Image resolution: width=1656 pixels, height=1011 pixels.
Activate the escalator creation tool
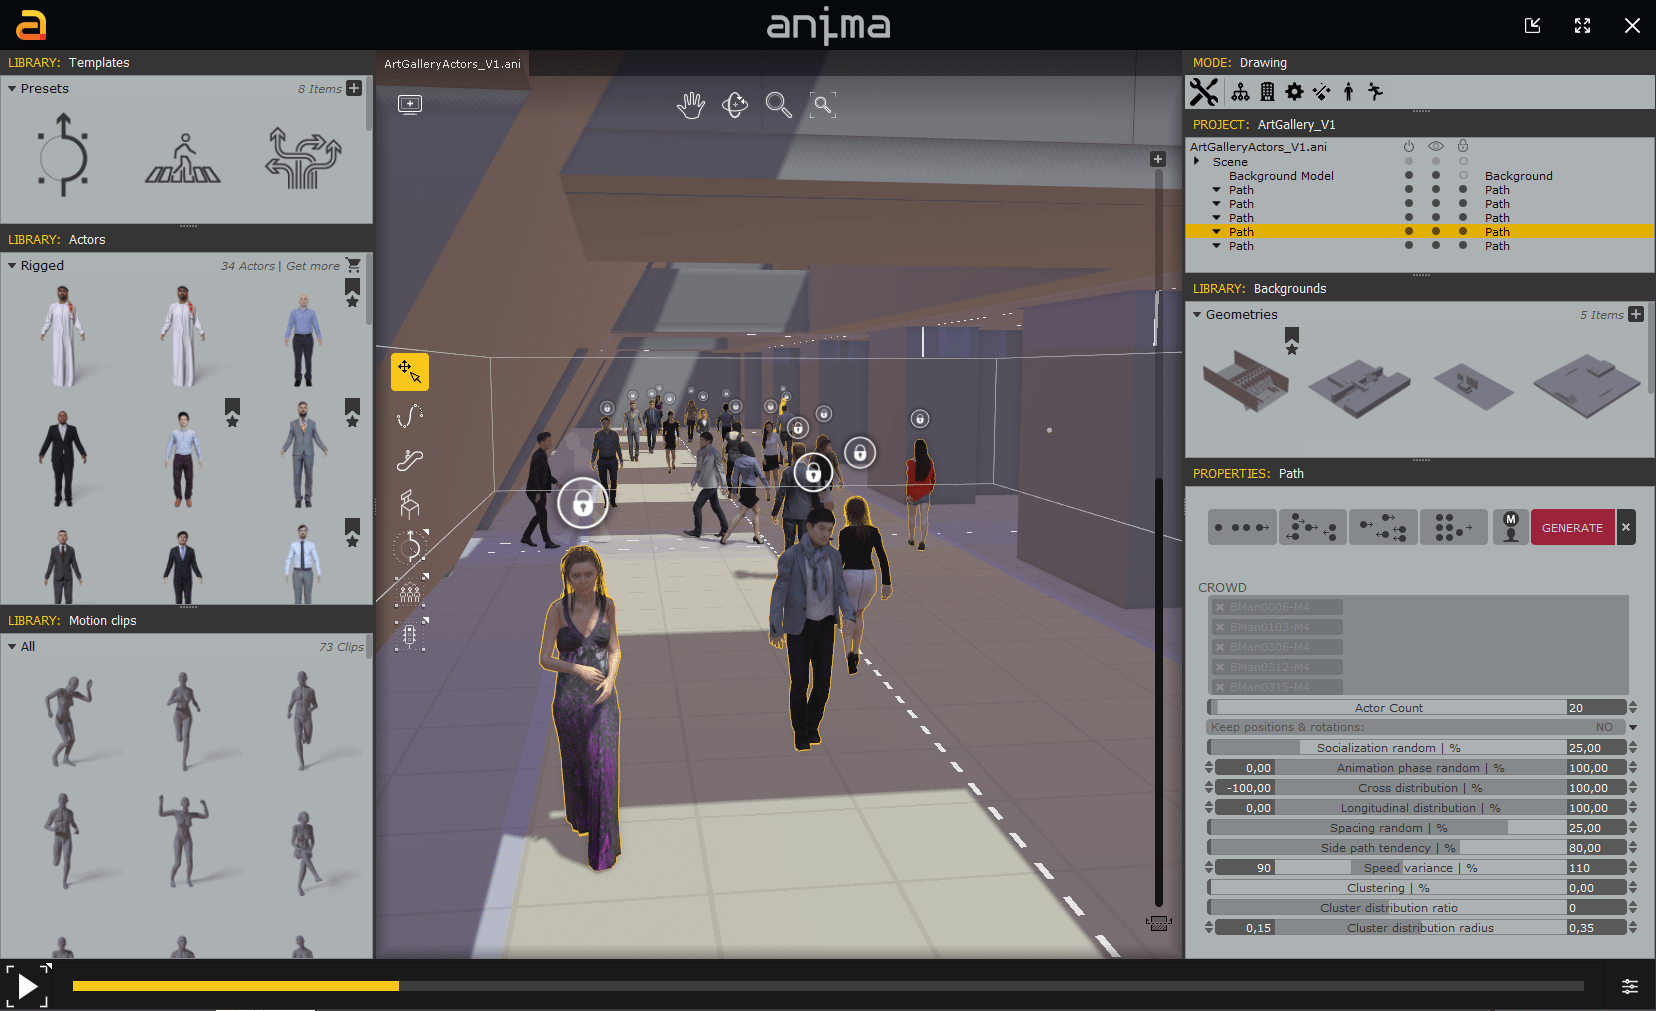(x=410, y=460)
